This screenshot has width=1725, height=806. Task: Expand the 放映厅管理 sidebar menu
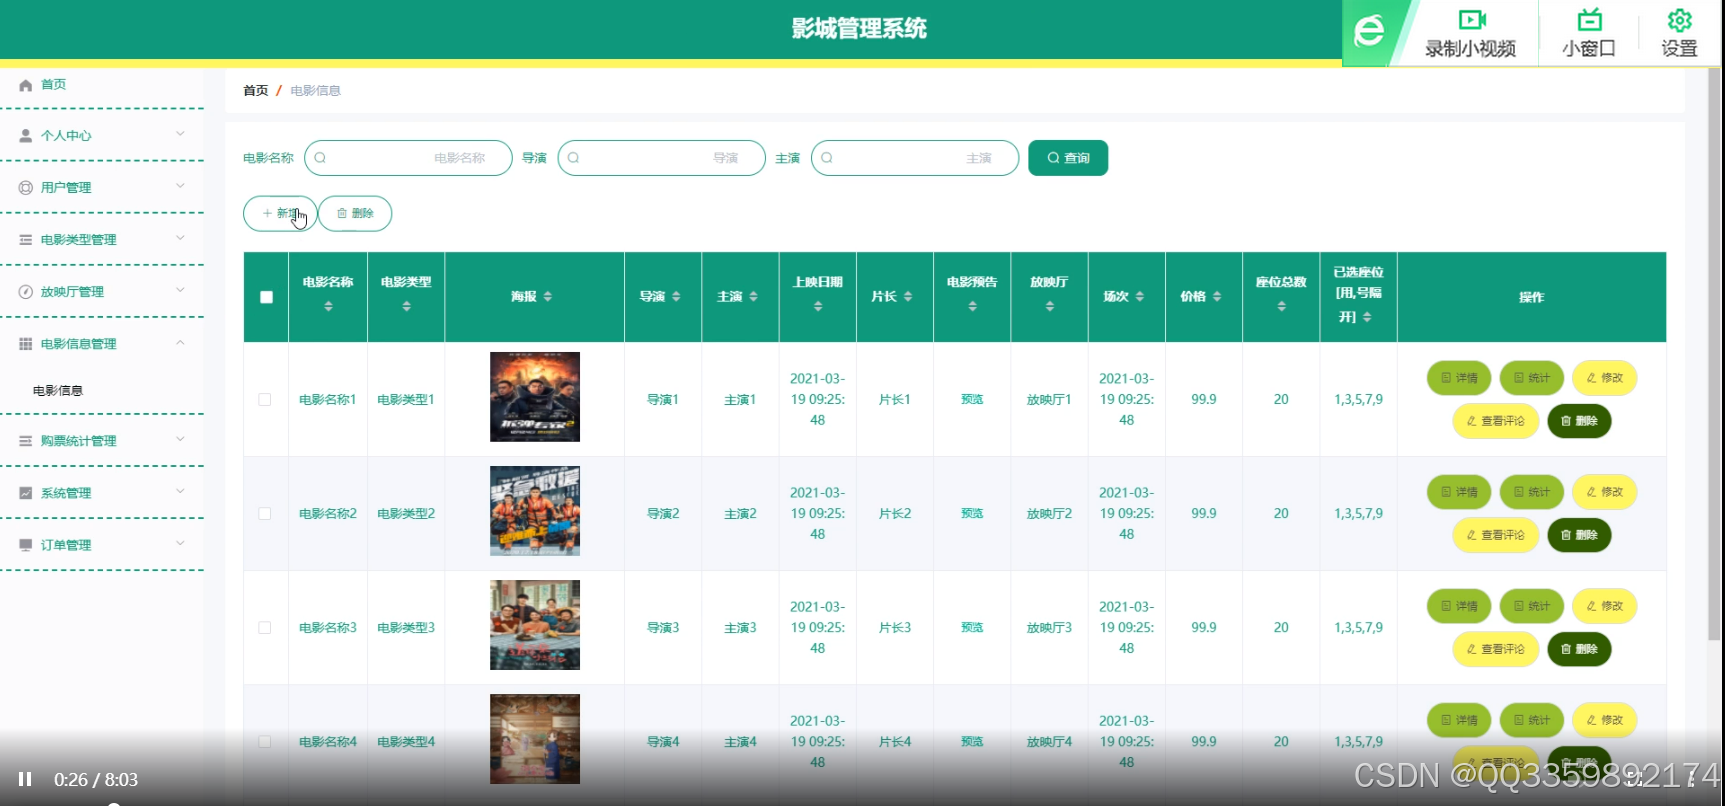102,291
